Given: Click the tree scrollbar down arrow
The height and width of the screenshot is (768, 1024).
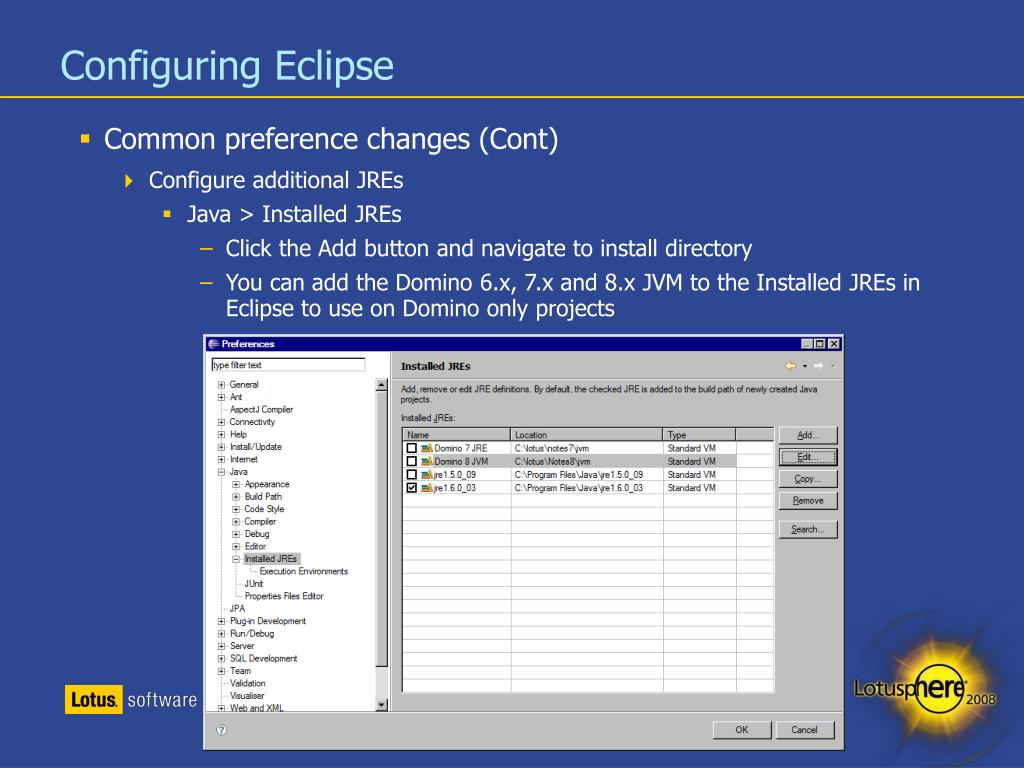Looking at the screenshot, I should pos(382,705).
